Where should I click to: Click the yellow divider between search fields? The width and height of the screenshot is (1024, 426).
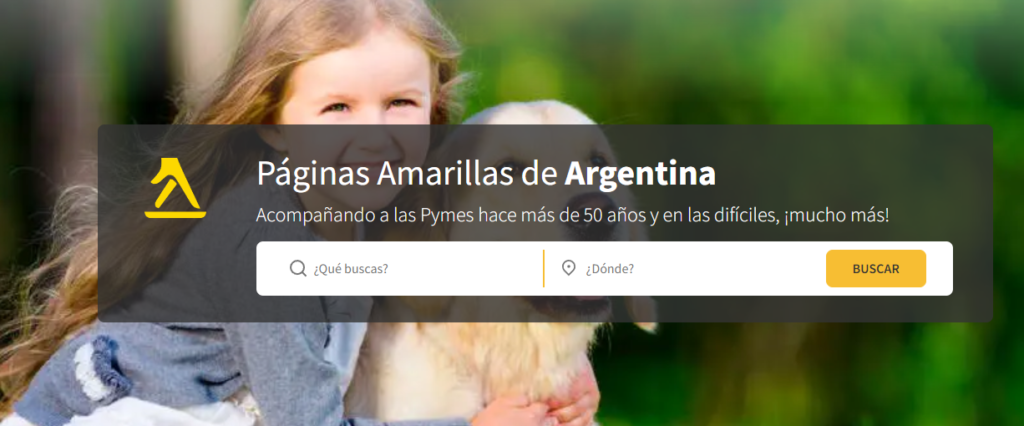[543, 269]
